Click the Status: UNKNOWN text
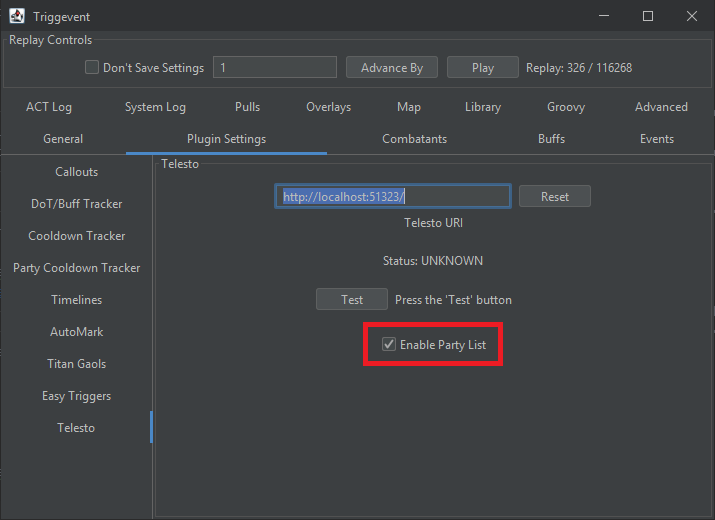 point(433,260)
